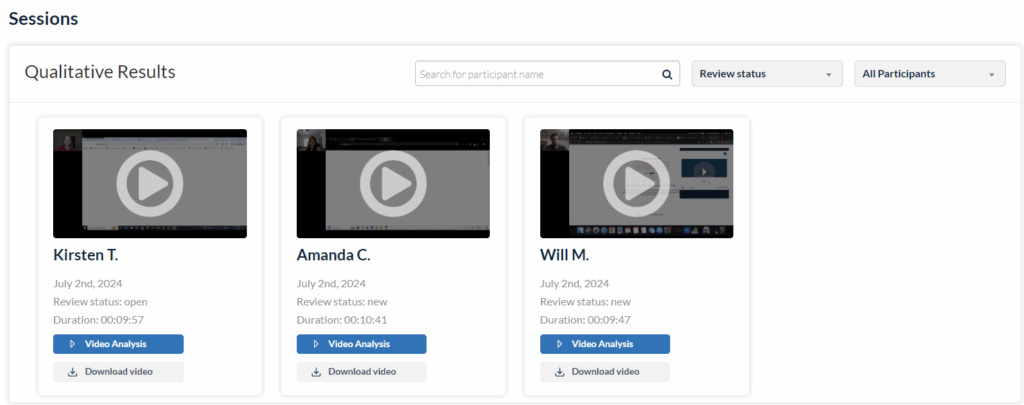This screenshot has height=405, width=1024.
Task: Play Amanda C.'s session video
Action: pyautogui.click(x=393, y=183)
